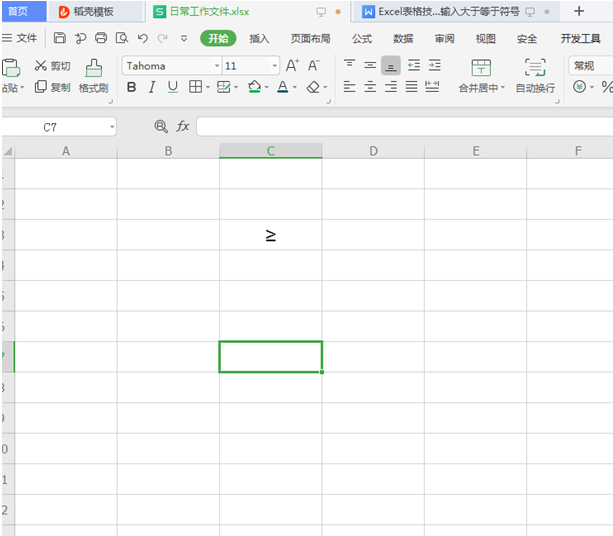Decrease indent icon
613x536 pixels.
[414, 65]
